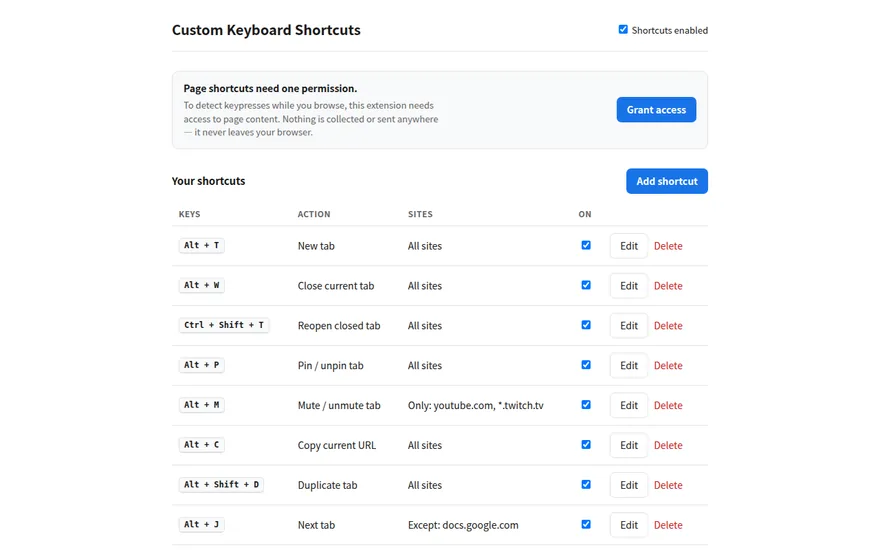This screenshot has width=880, height=550.
Task: Open Edit for Reopen closed tab
Action: pyautogui.click(x=629, y=326)
